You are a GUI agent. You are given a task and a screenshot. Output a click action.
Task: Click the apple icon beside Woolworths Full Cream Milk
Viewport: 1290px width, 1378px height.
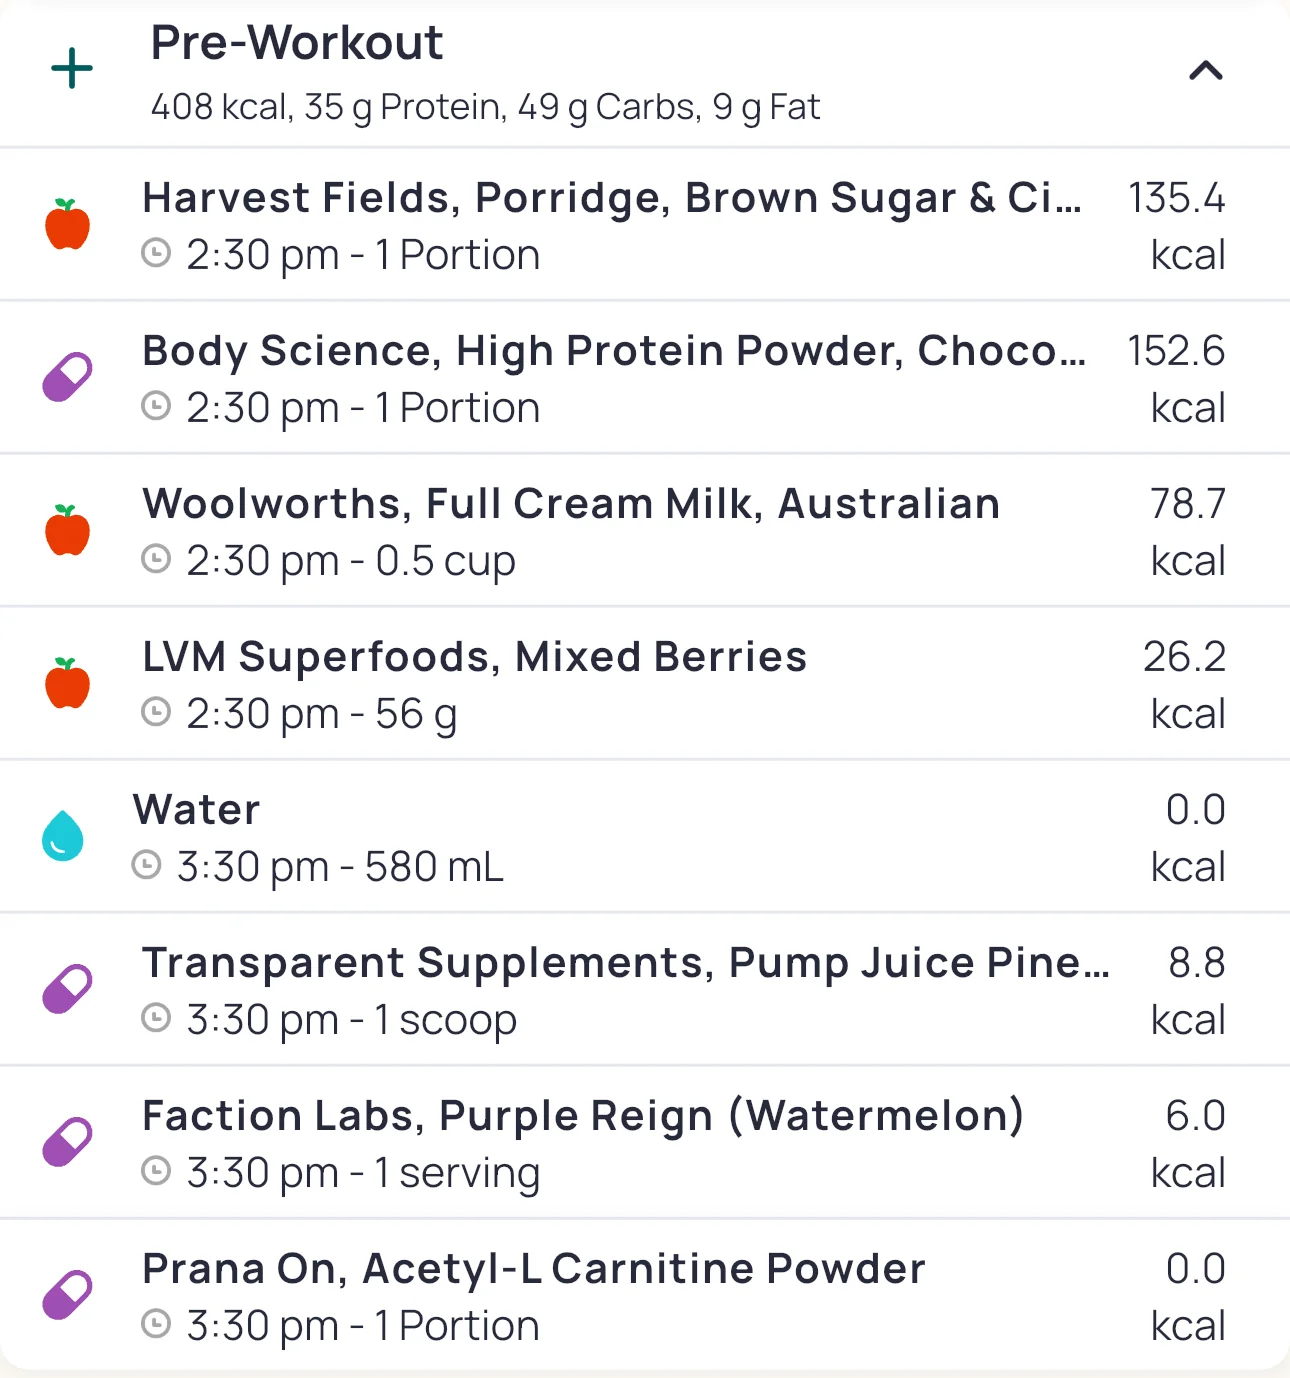pyautogui.click(x=68, y=530)
